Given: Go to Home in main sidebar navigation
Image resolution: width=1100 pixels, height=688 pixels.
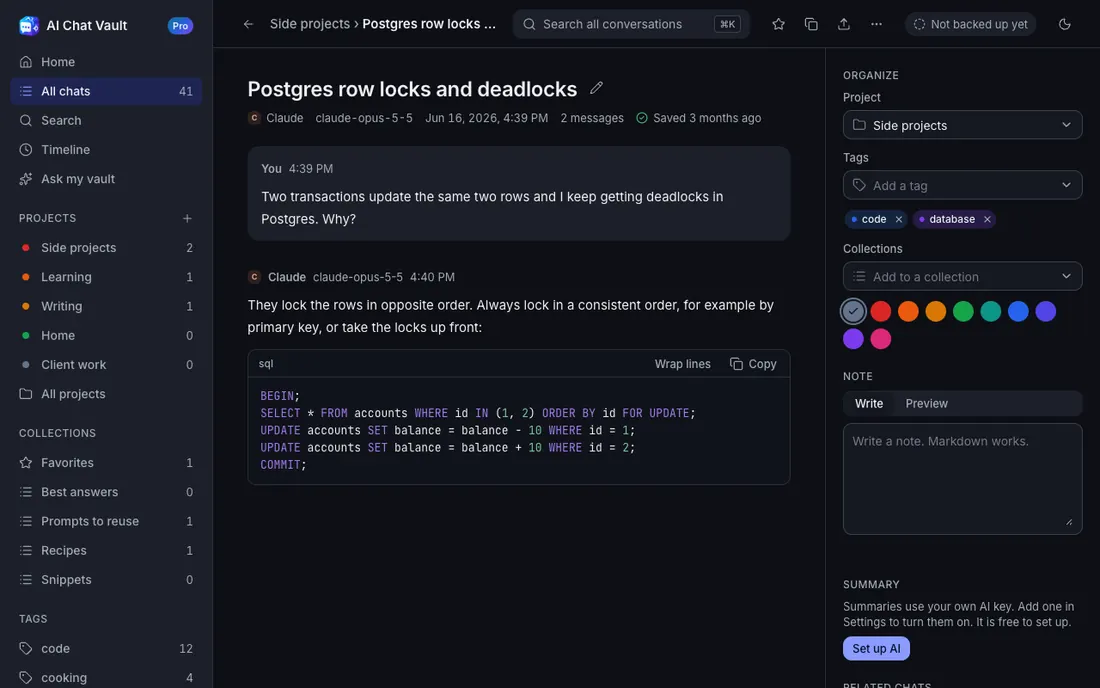Looking at the screenshot, I should pos(106,62).
